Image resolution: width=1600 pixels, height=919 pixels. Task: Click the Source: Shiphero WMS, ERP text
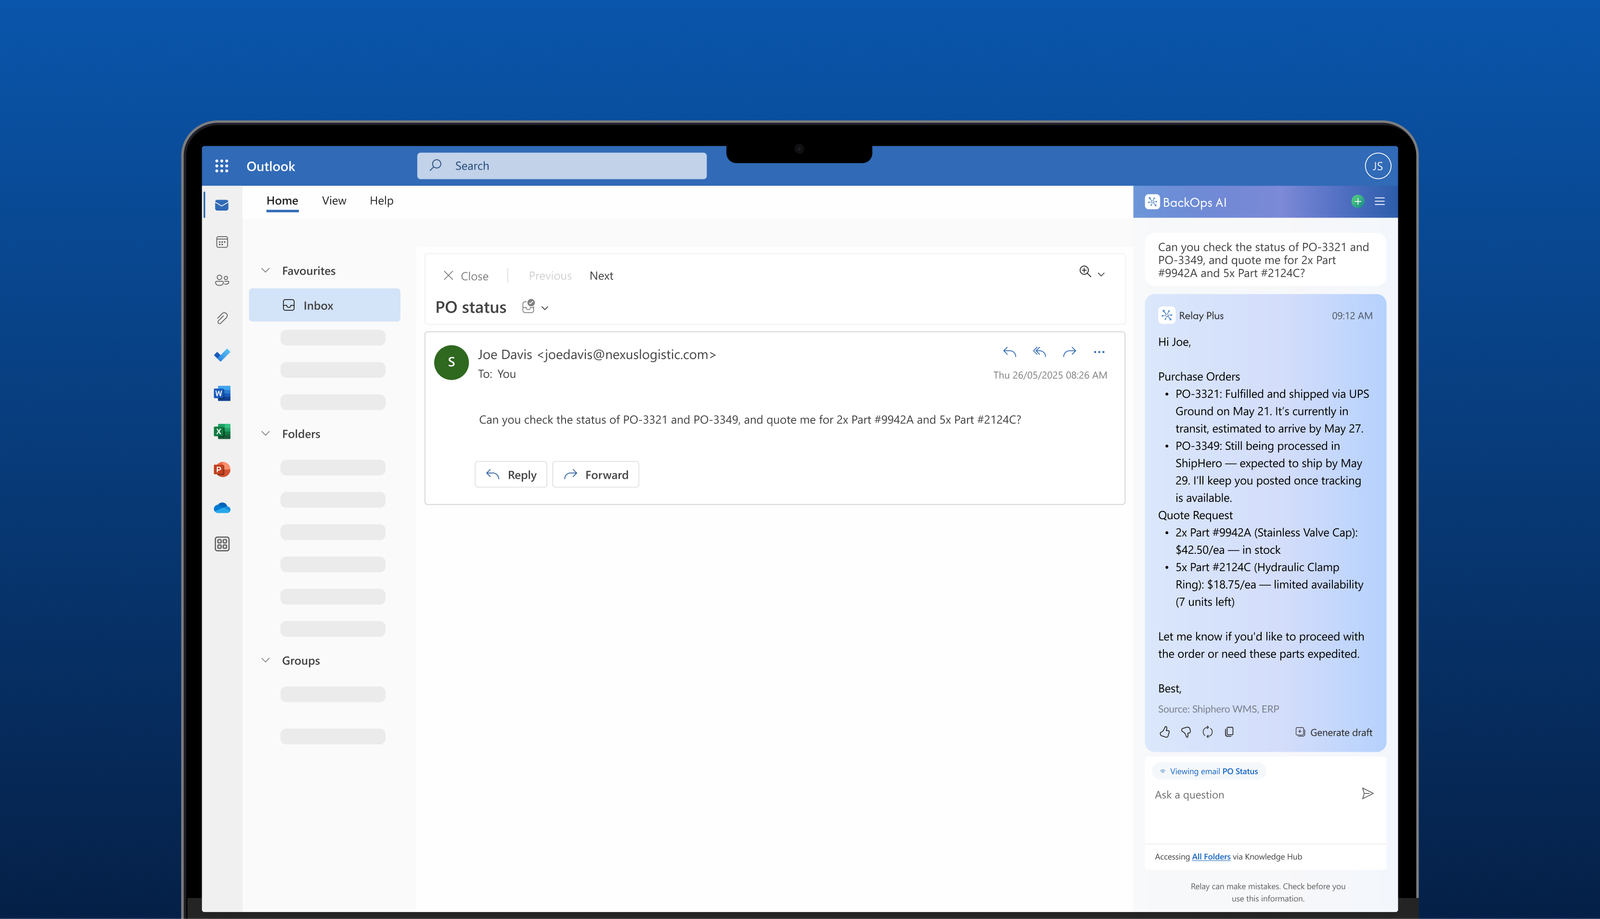(1218, 709)
